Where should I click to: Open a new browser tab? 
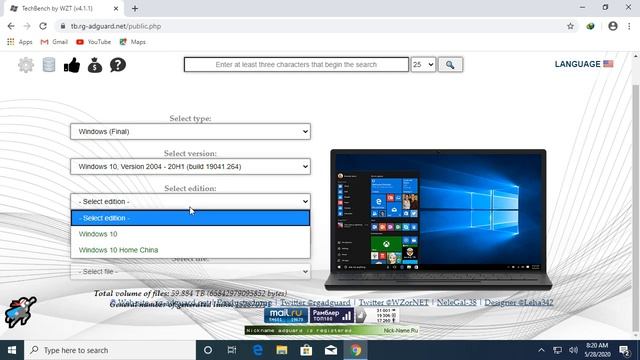coord(135,8)
